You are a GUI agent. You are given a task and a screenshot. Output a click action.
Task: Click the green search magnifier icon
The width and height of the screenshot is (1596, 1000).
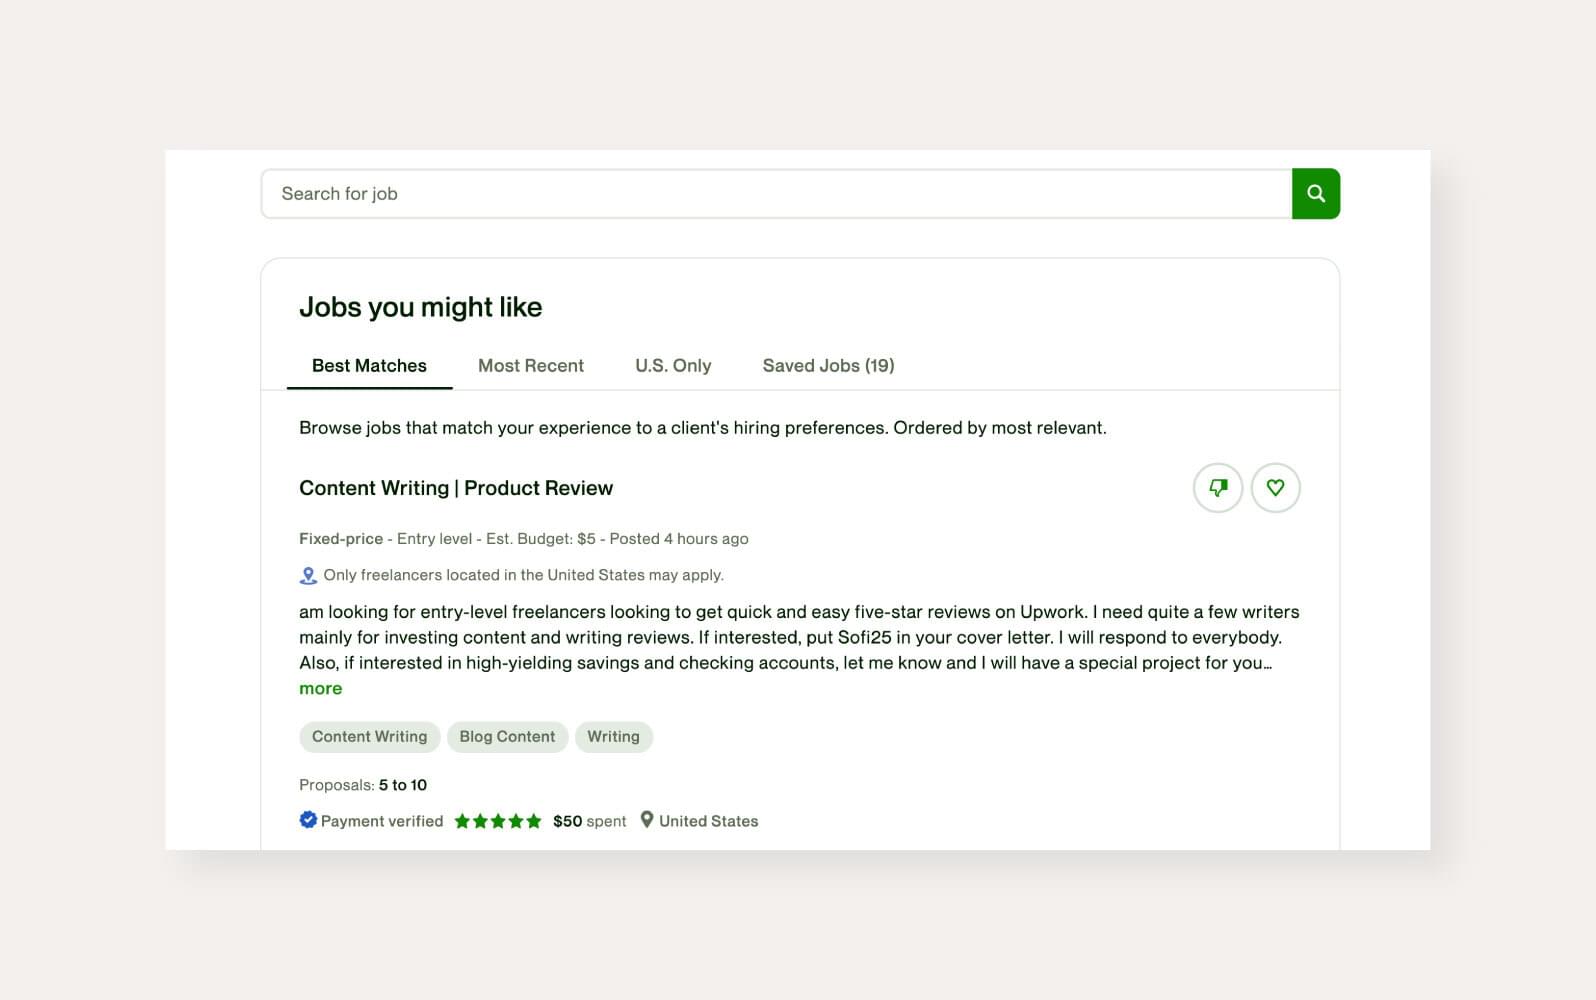1315,193
